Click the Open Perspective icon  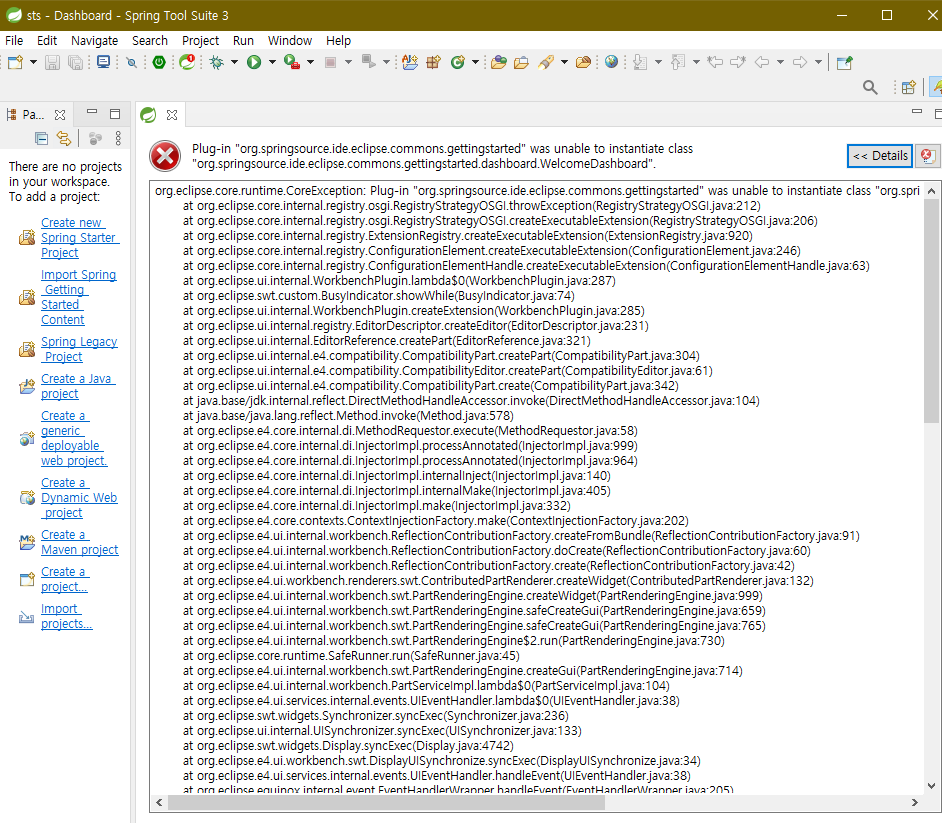[x=908, y=88]
